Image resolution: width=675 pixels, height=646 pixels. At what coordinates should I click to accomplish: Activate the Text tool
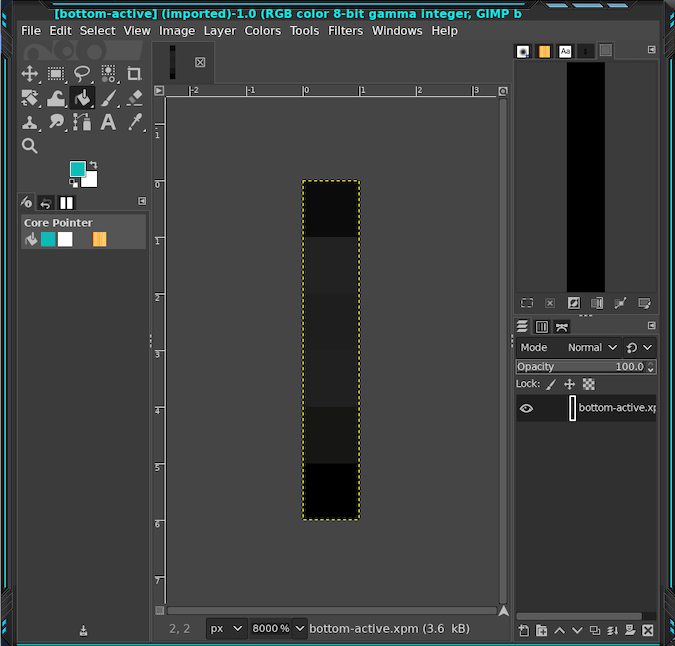click(108, 122)
